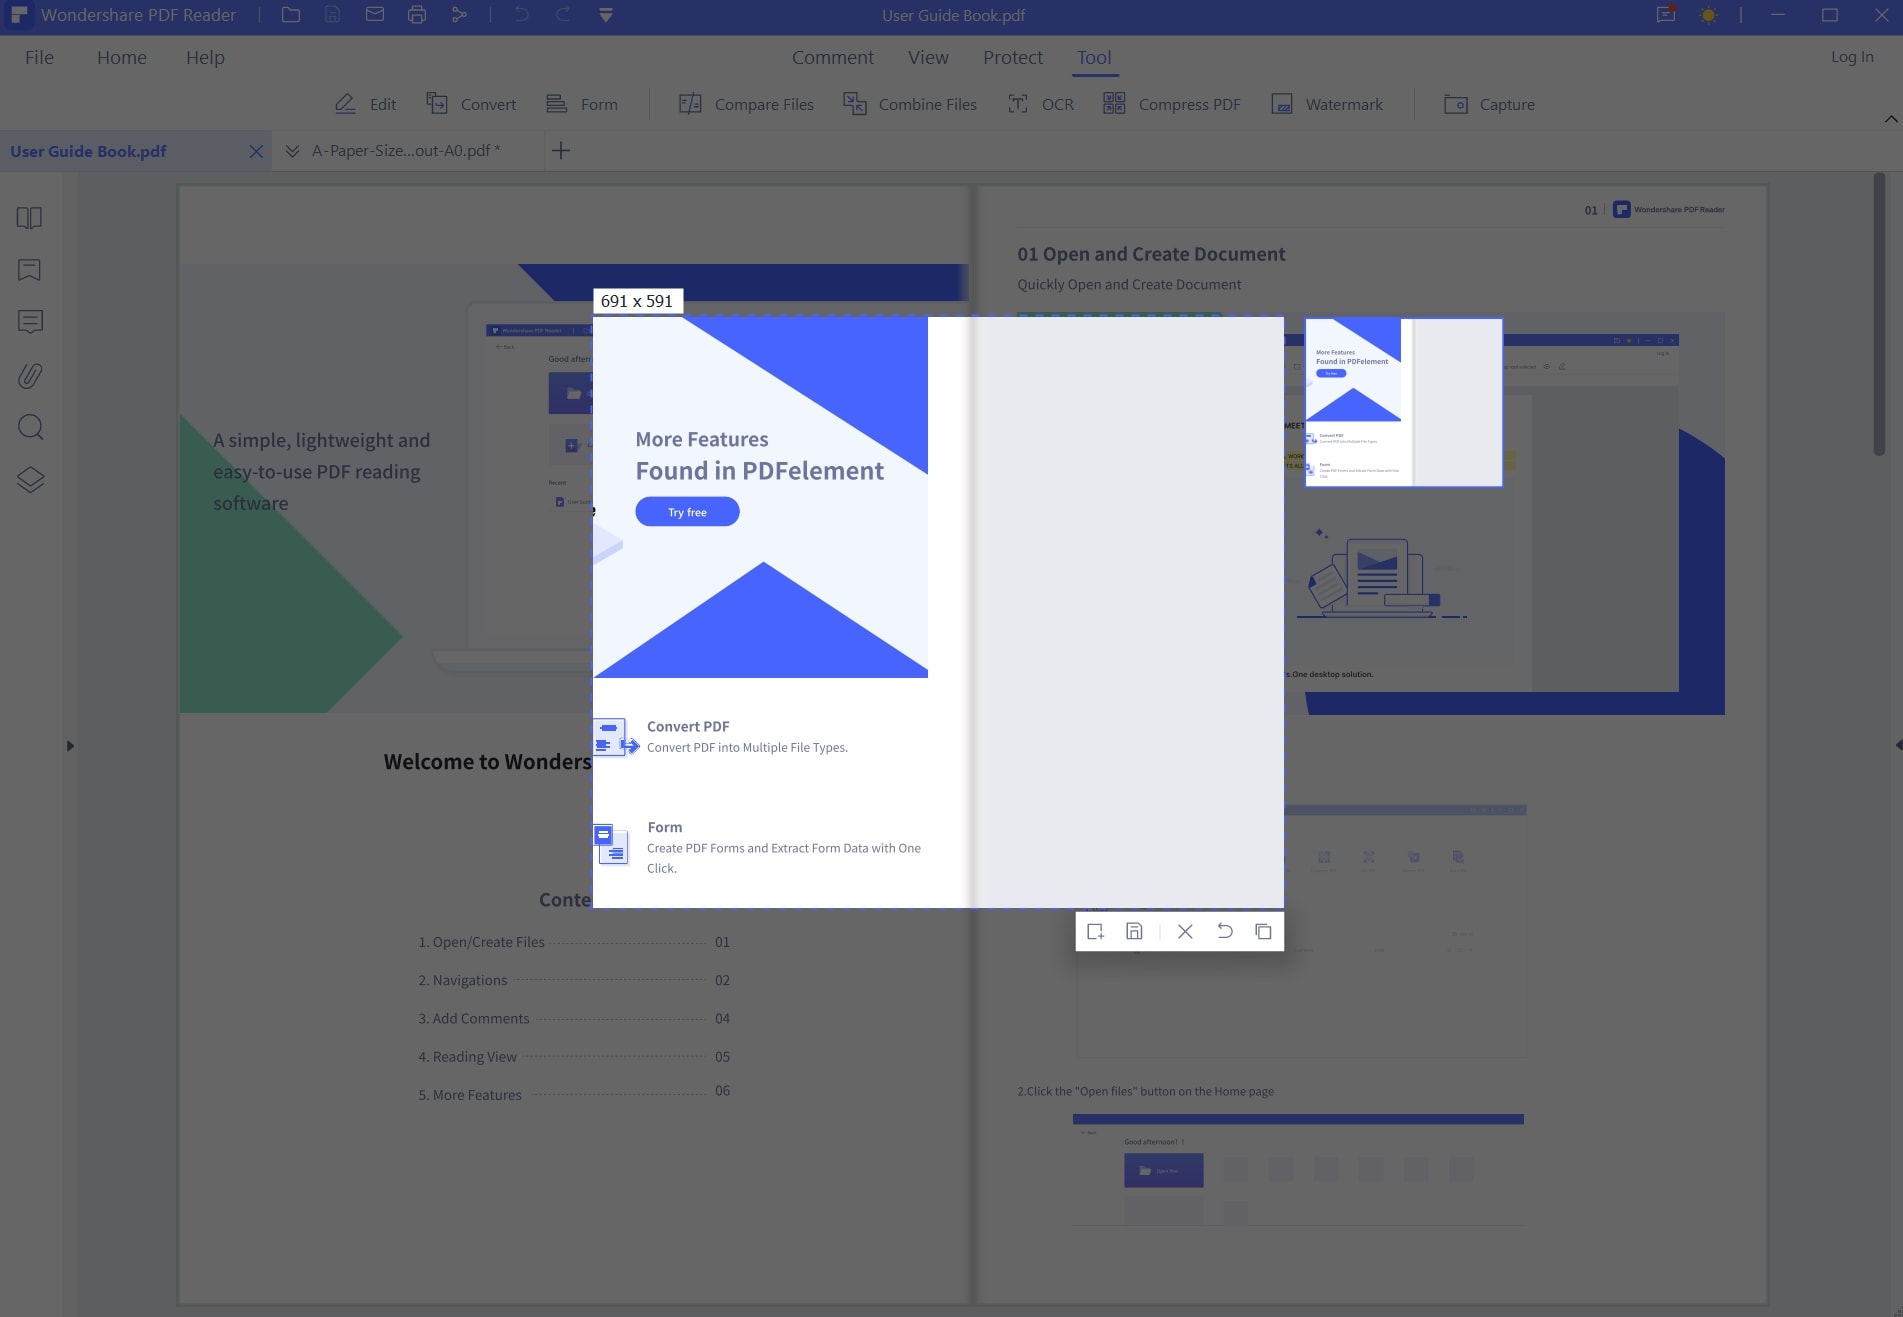
Task: Save the captured screenshot
Action: [x=1134, y=931]
